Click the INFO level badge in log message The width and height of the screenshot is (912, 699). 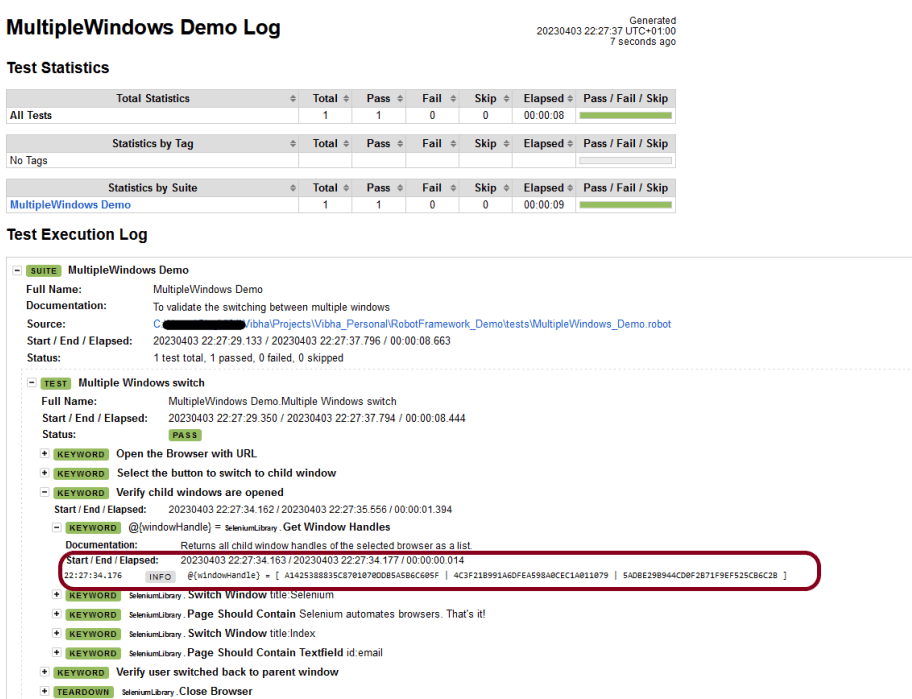(160, 577)
